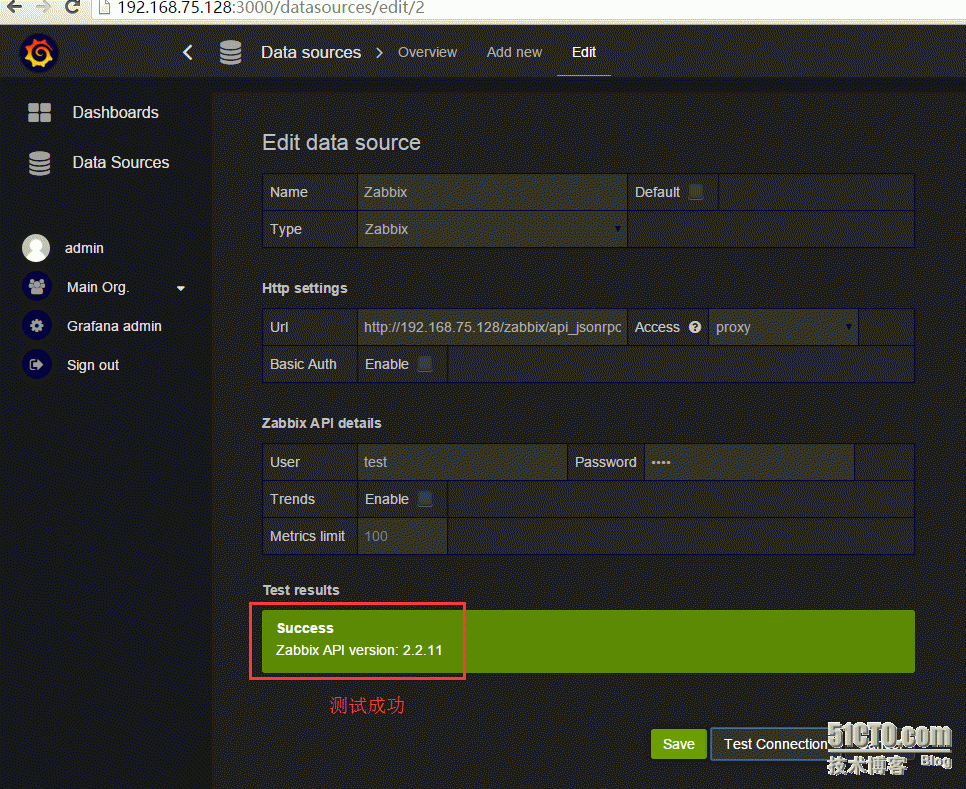Image resolution: width=966 pixels, height=789 pixels.
Task: Click the 'Edit data source' heading
Action: pos(341,142)
